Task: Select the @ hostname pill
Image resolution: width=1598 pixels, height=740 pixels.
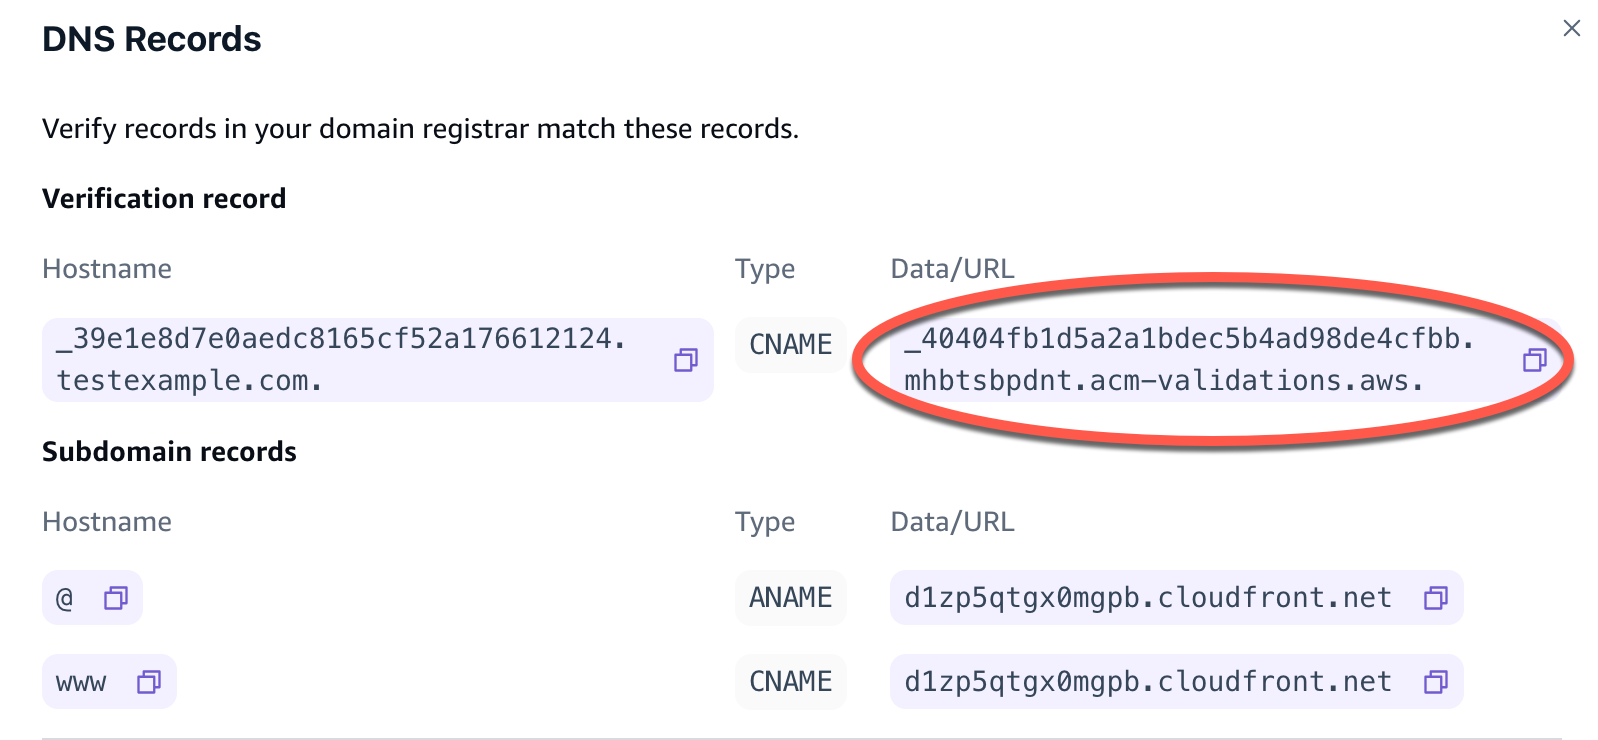Action: point(64,597)
